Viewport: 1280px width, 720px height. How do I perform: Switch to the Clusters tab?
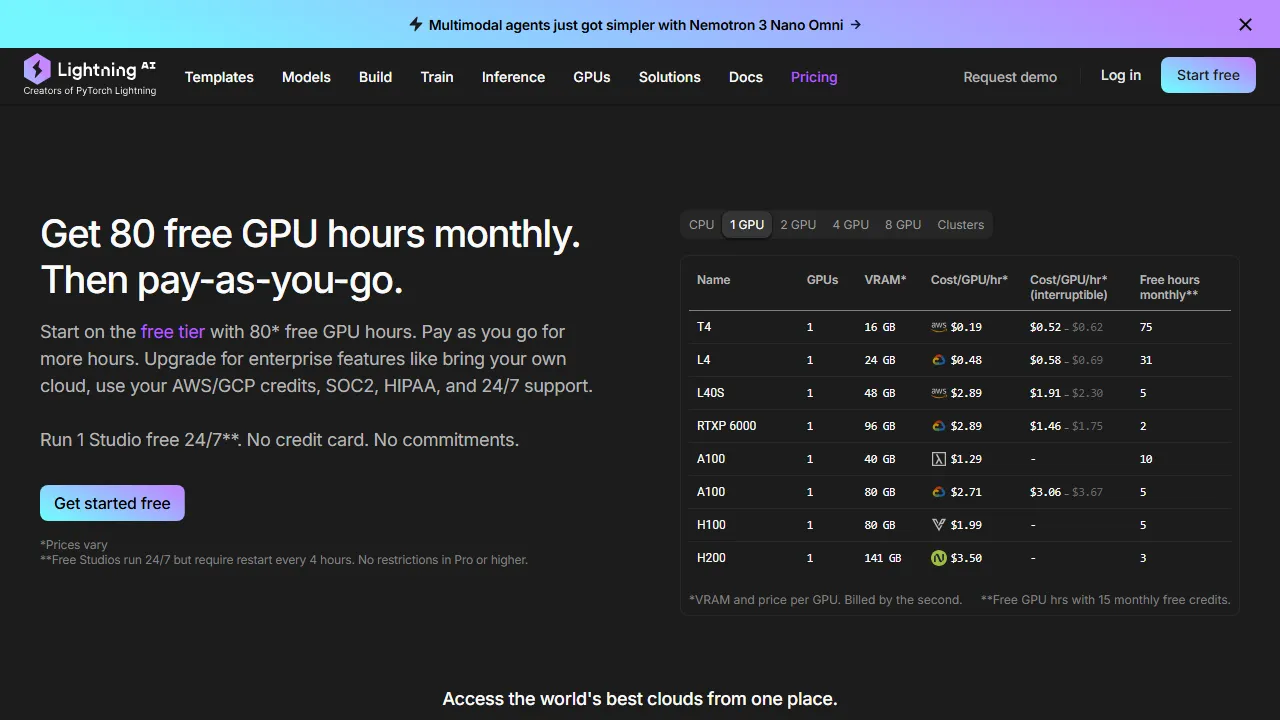click(961, 225)
